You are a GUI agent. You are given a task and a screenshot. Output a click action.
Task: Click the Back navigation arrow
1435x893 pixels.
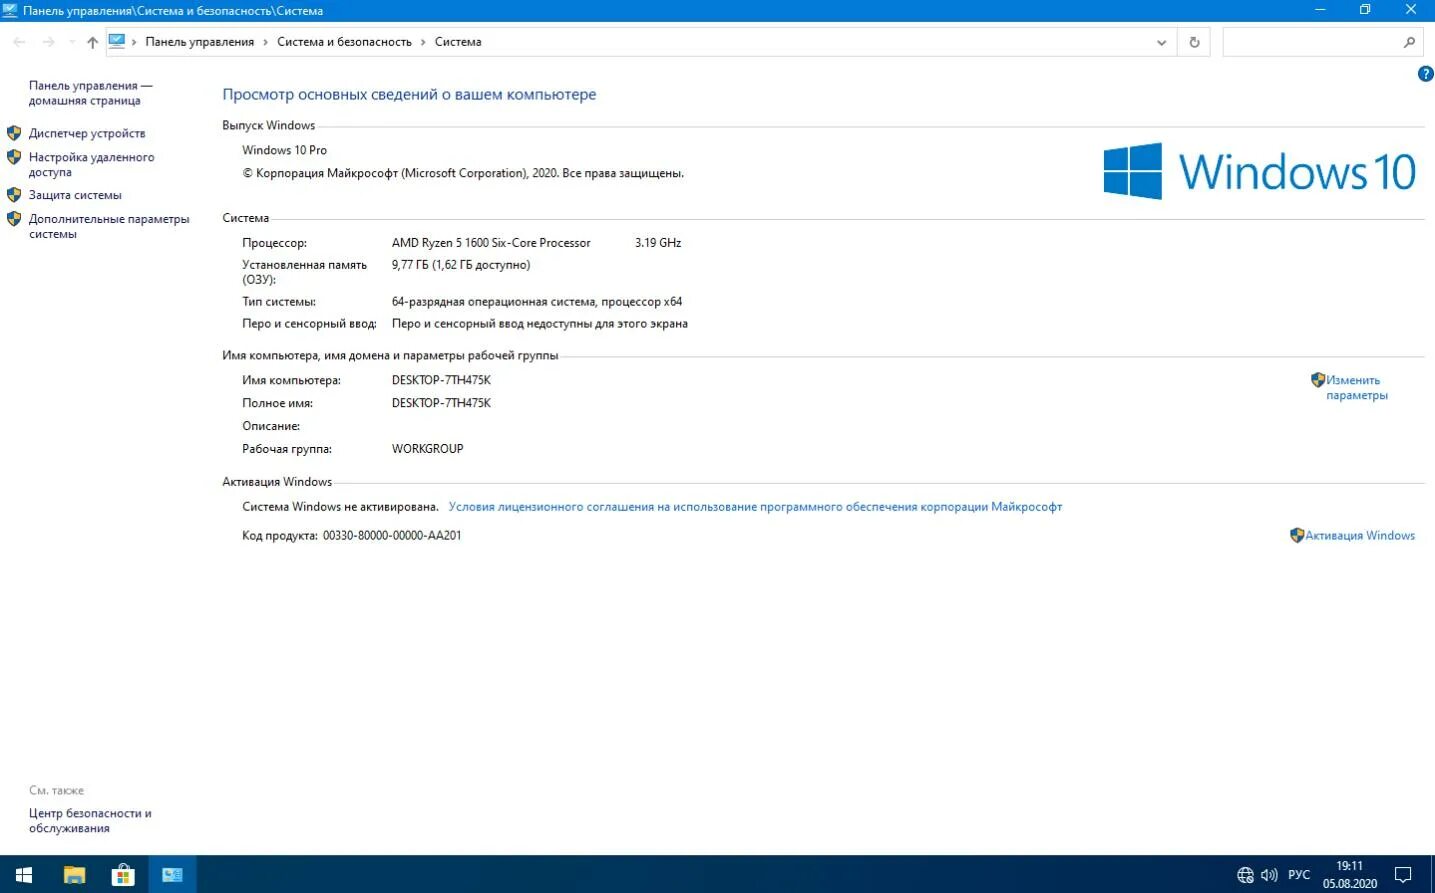pyautogui.click(x=19, y=42)
